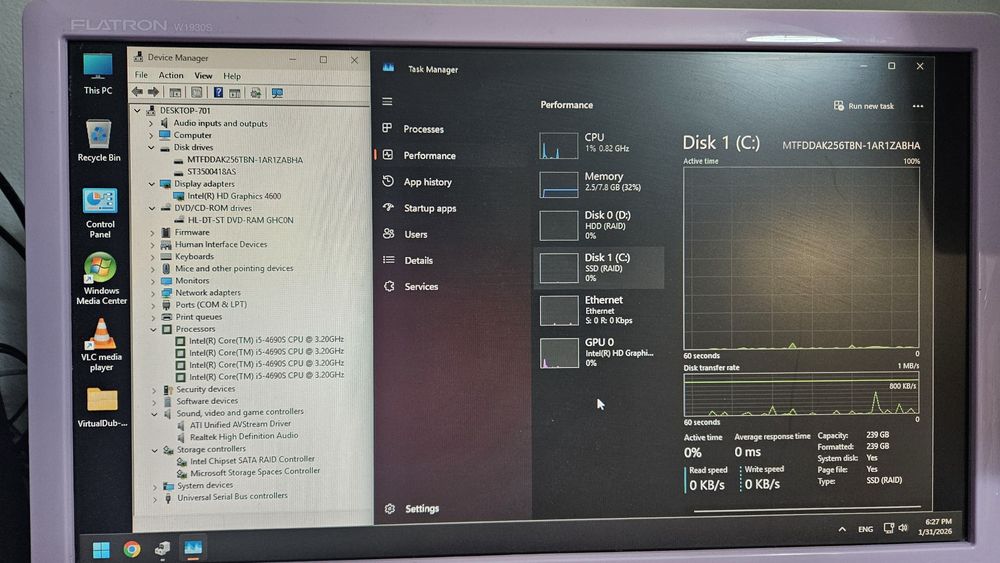Expand the Firmware node
Image resolution: width=1000 pixels, height=563 pixels.
pyautogui.click(x=152, y=233)
